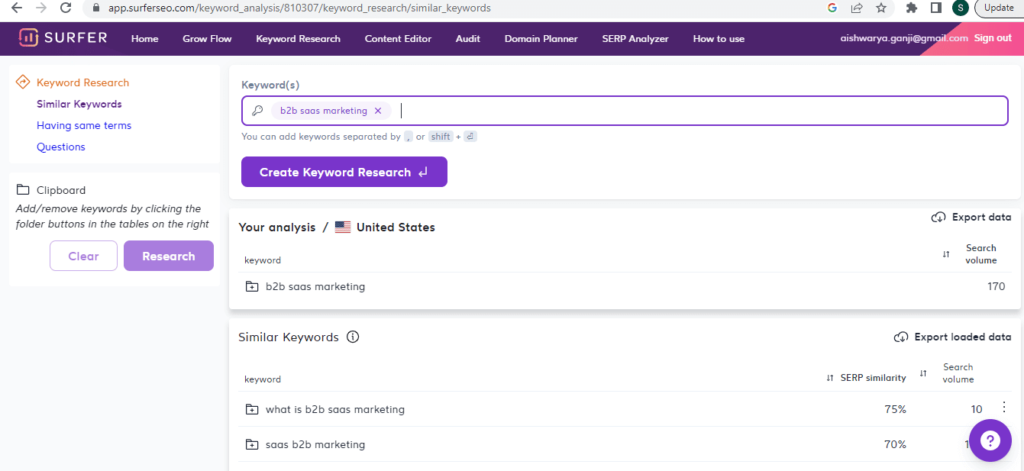Viewport: 1024px width, 471px height.
Task: Click the share page icon
Action: (x=856, y=8)
